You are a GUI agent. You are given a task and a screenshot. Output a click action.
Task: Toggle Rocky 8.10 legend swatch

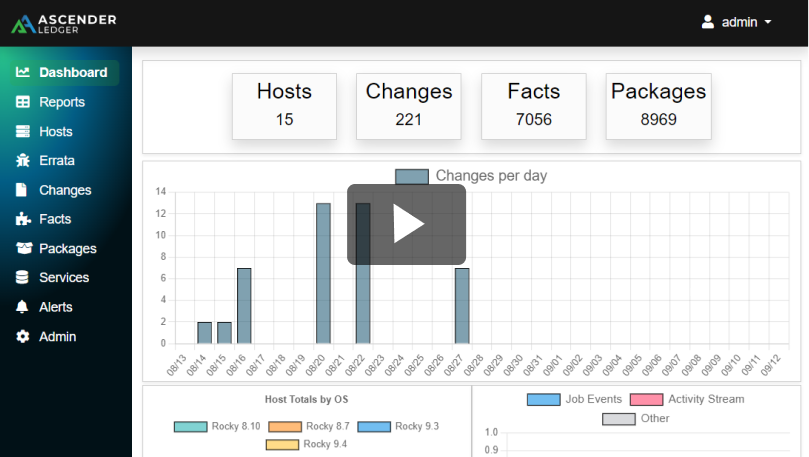(x=190, y=427)
